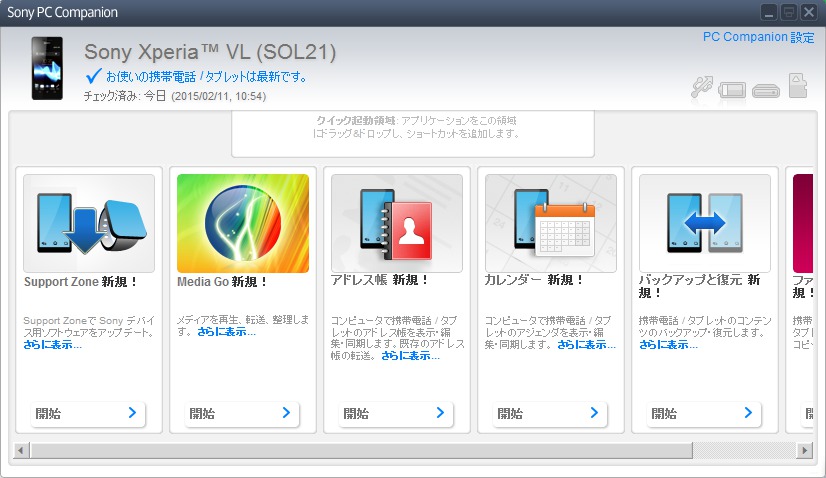826x478 pixels.
Task: Click the left arrow of horizontal scrollbar
Action: (21, 451)
